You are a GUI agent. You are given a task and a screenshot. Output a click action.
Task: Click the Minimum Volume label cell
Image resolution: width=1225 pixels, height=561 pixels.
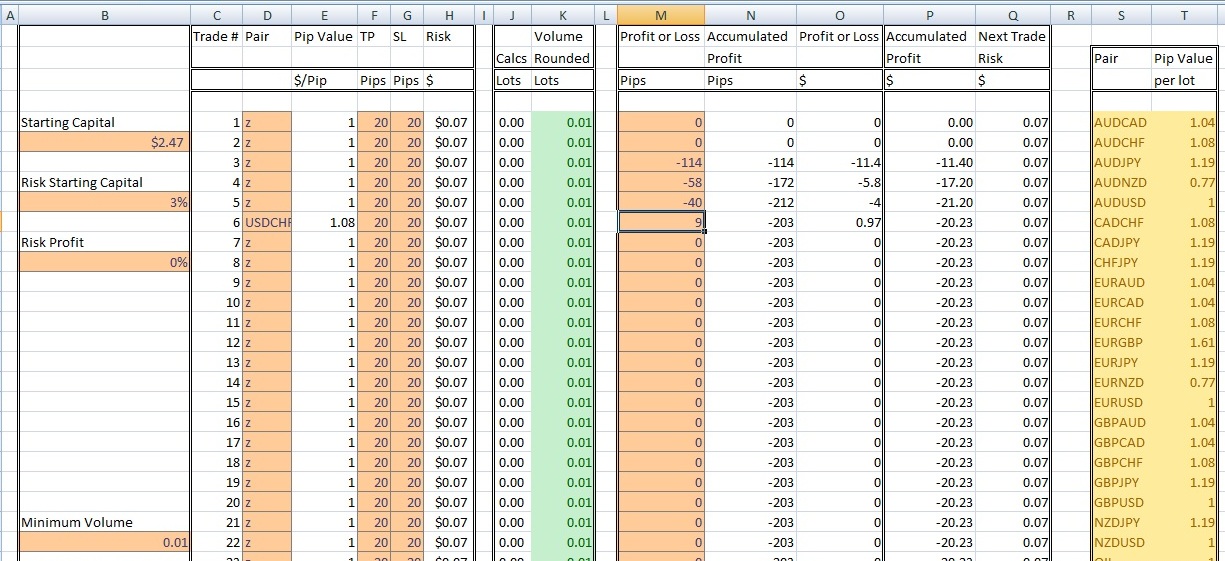click(x=104, y=522)
